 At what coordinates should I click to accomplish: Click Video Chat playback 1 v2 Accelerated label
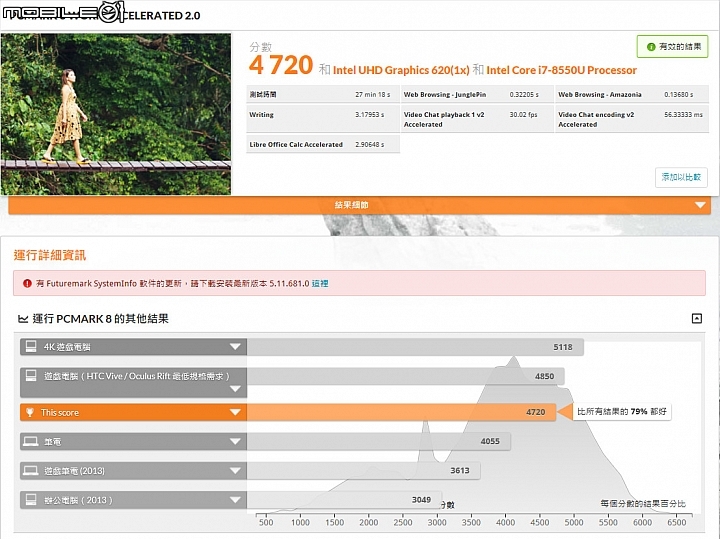point(444,119)
